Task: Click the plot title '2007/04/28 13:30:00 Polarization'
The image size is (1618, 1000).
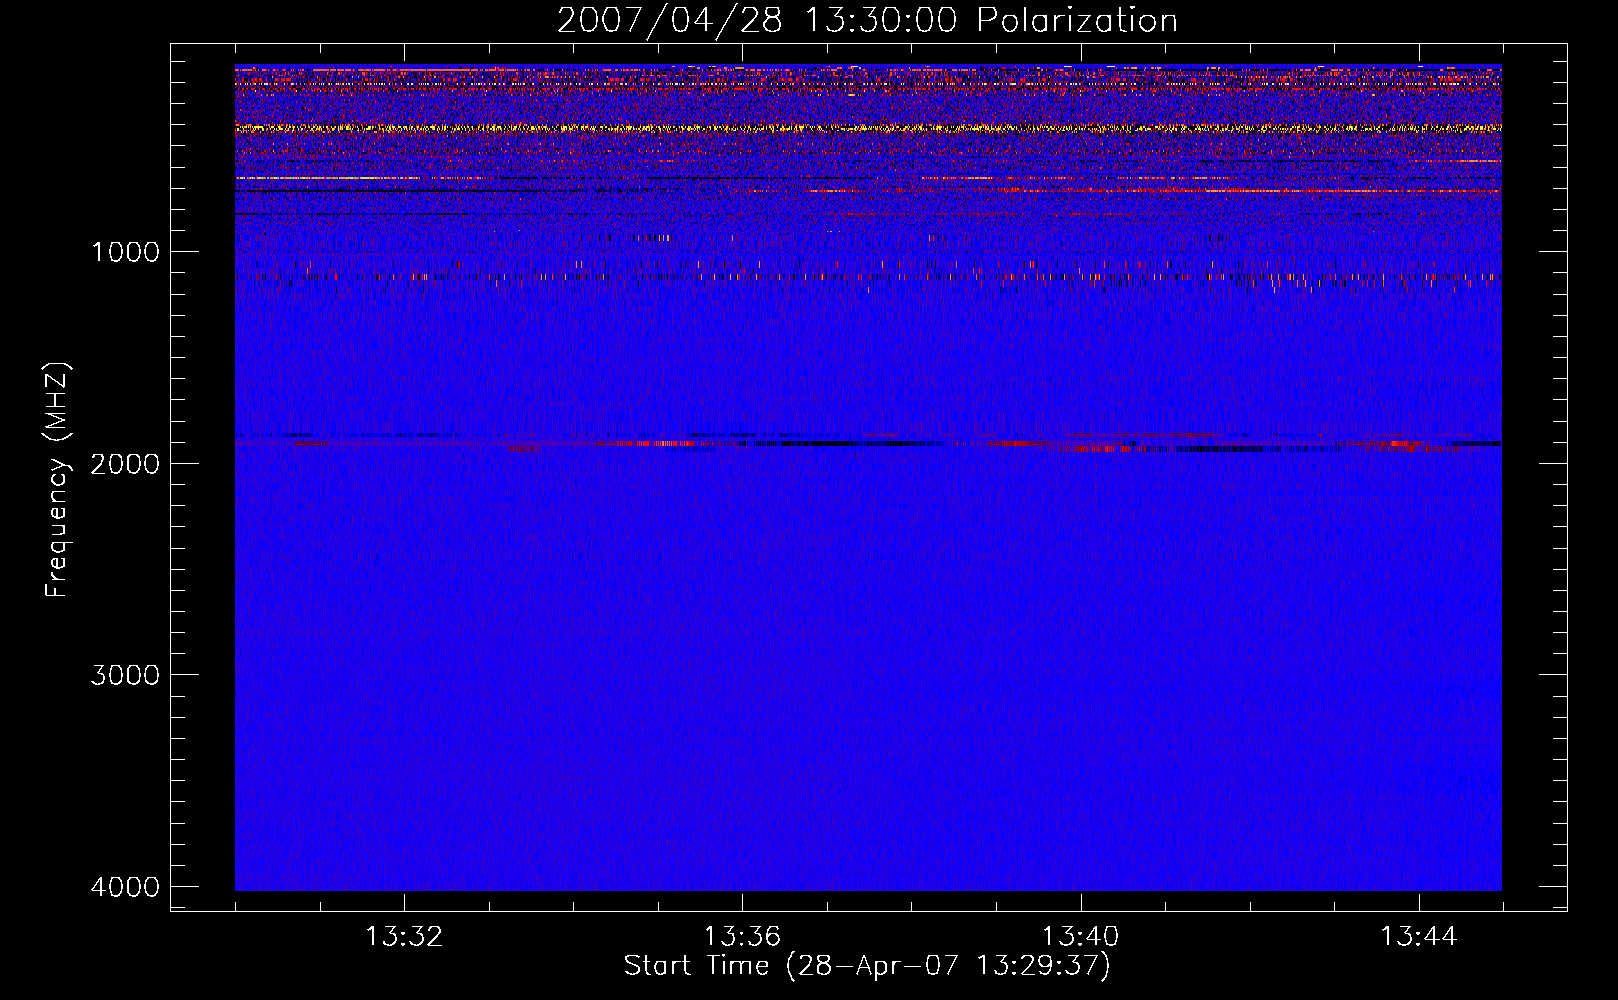Action: tap(867, 20)
